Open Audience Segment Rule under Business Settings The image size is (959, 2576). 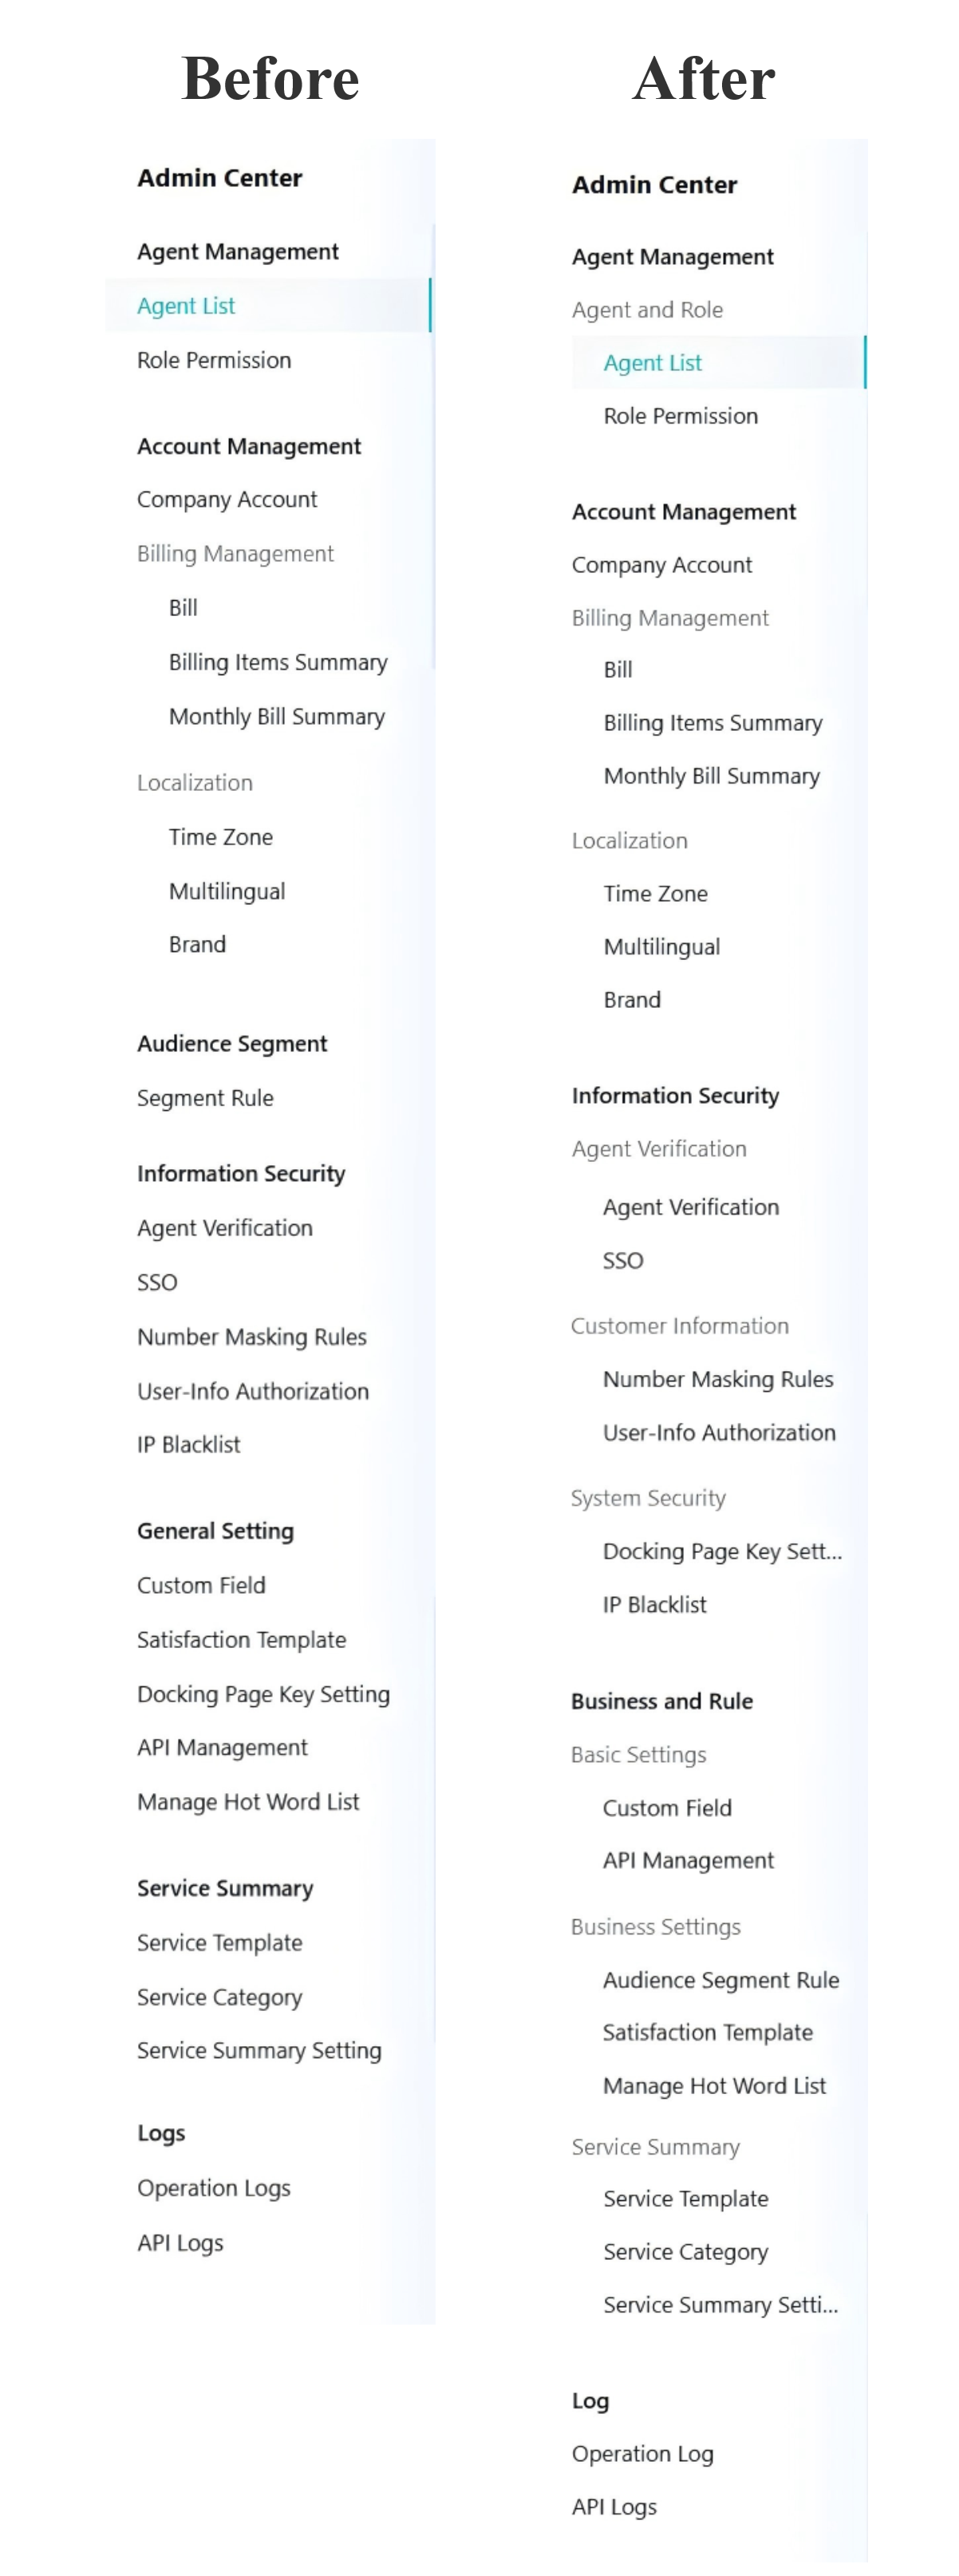[x=720, y=1980]
